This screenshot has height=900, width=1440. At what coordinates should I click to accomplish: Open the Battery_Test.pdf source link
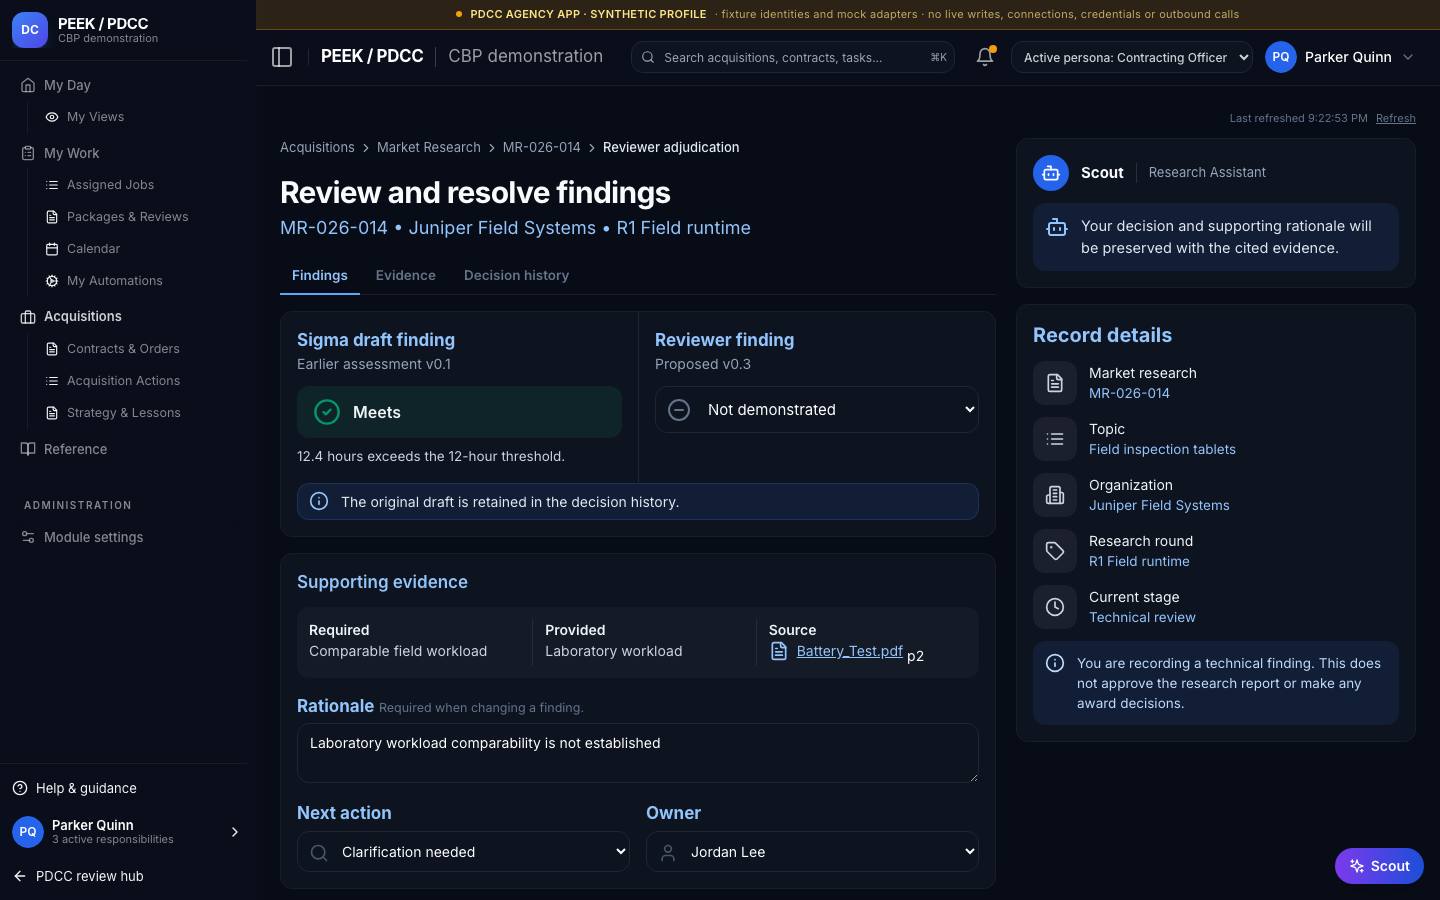pyautogui.click(x=849, y=651)
